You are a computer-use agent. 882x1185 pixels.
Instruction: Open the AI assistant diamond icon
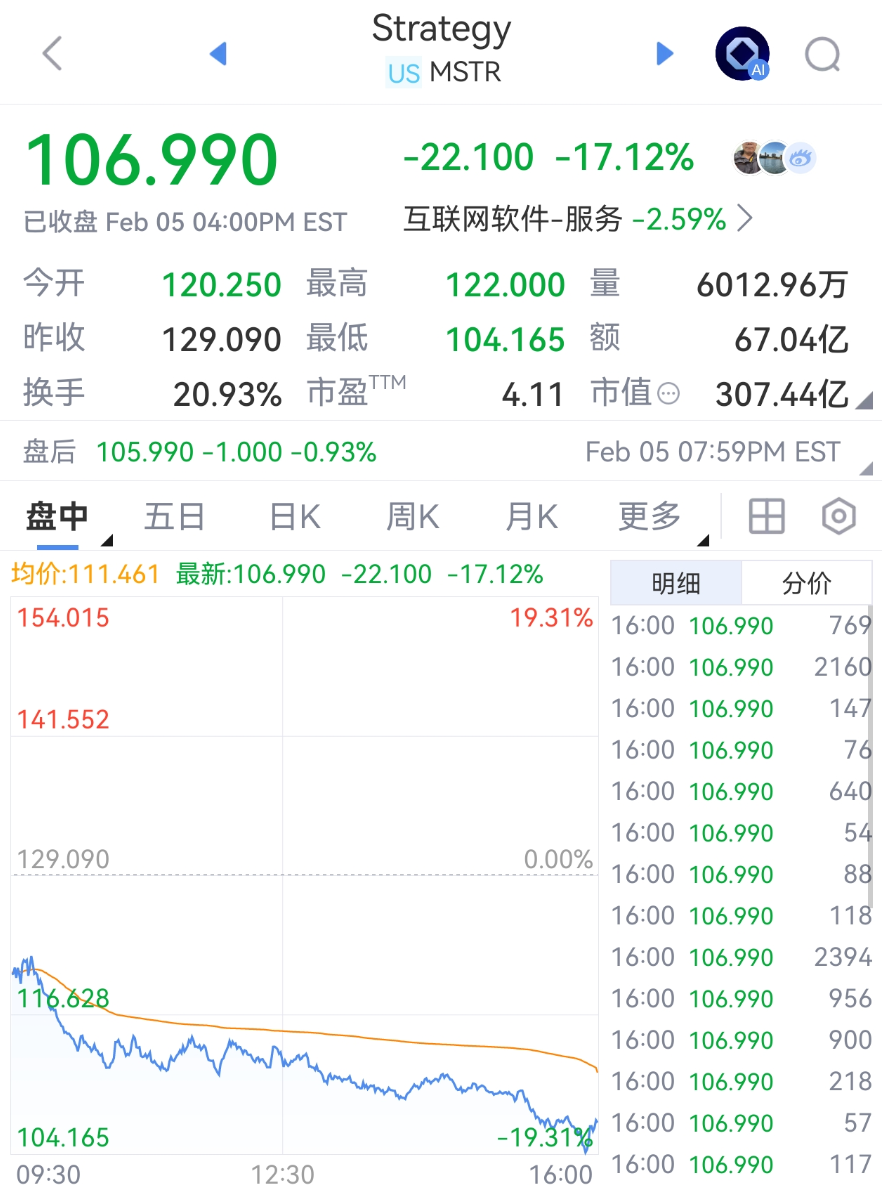pos(741,54)
